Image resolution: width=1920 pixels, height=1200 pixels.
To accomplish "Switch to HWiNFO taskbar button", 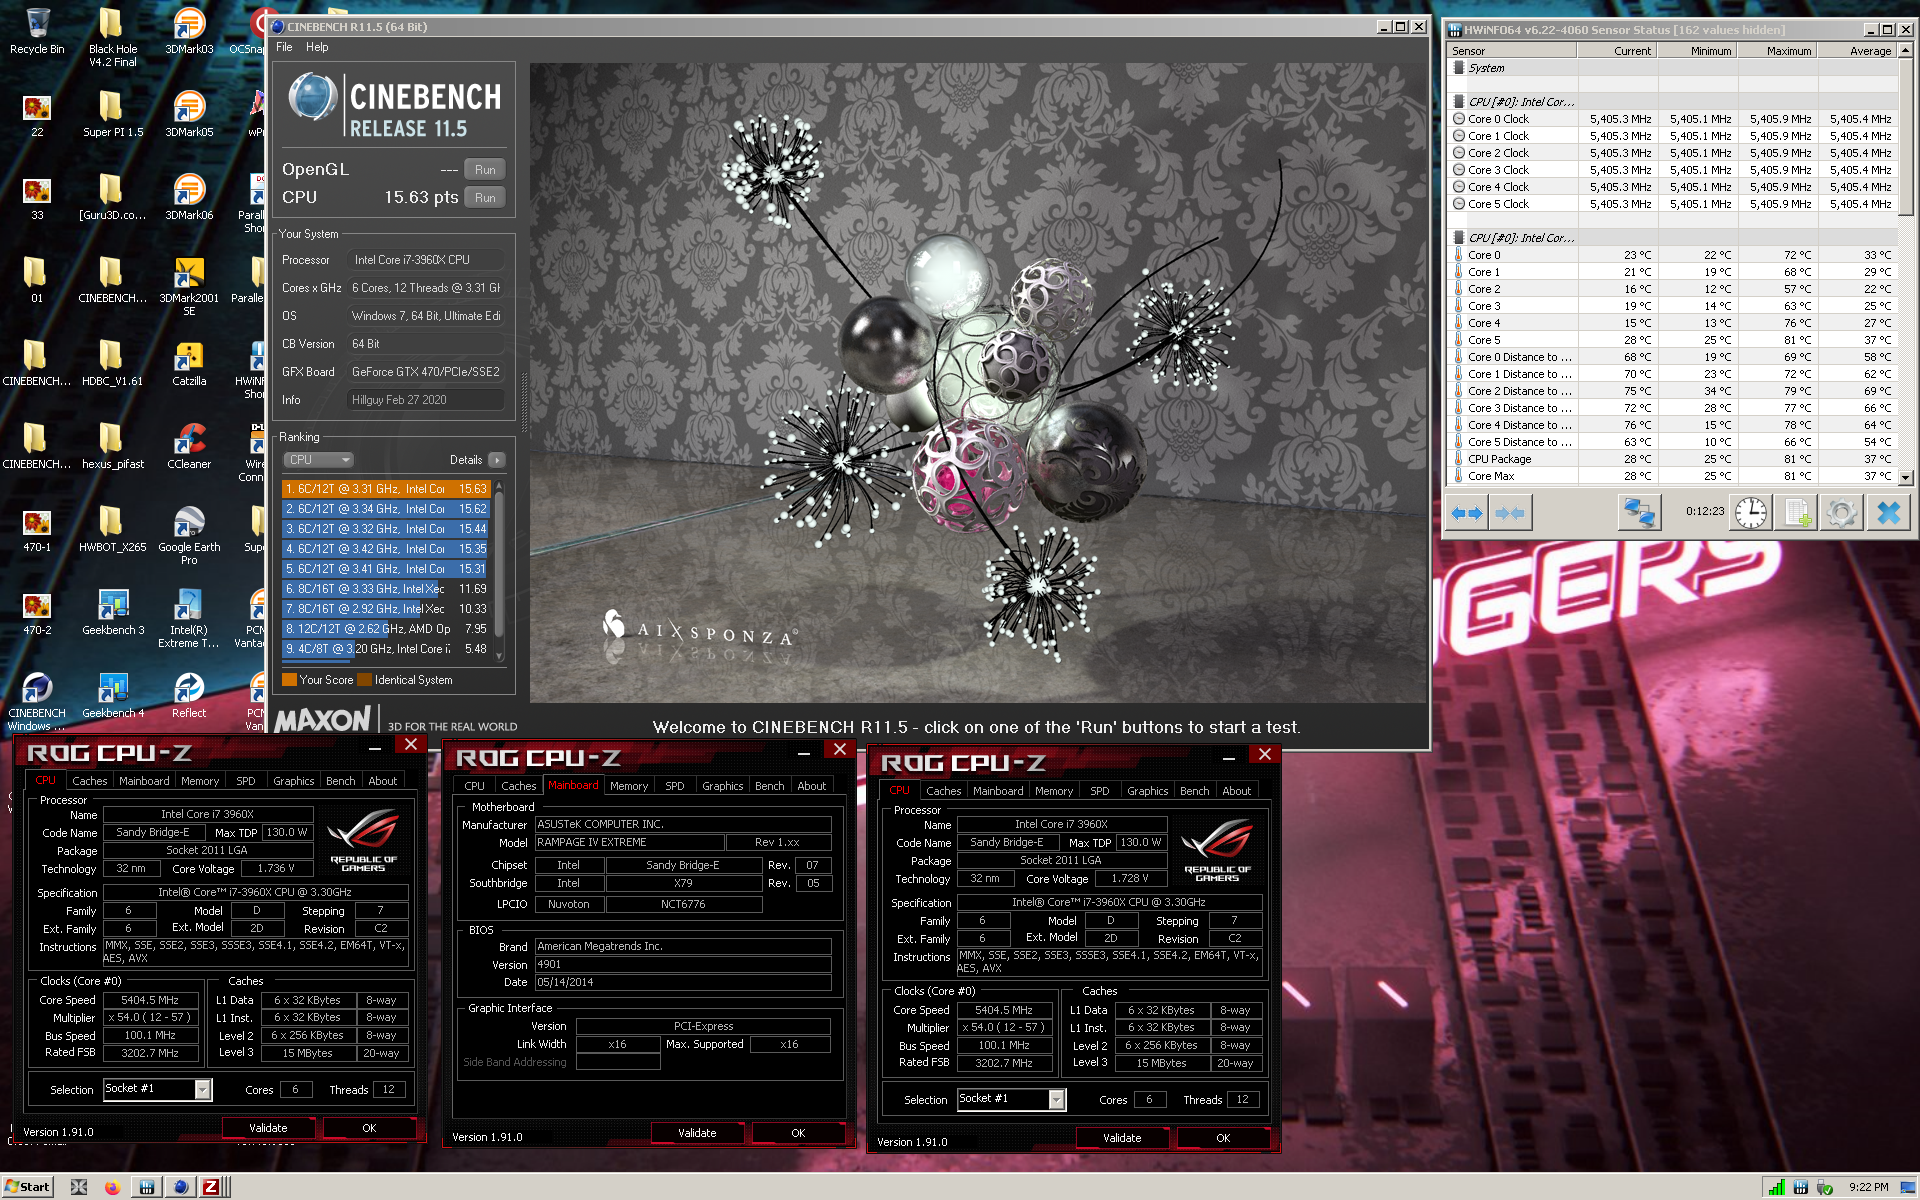I will (x=147, y=1187).
